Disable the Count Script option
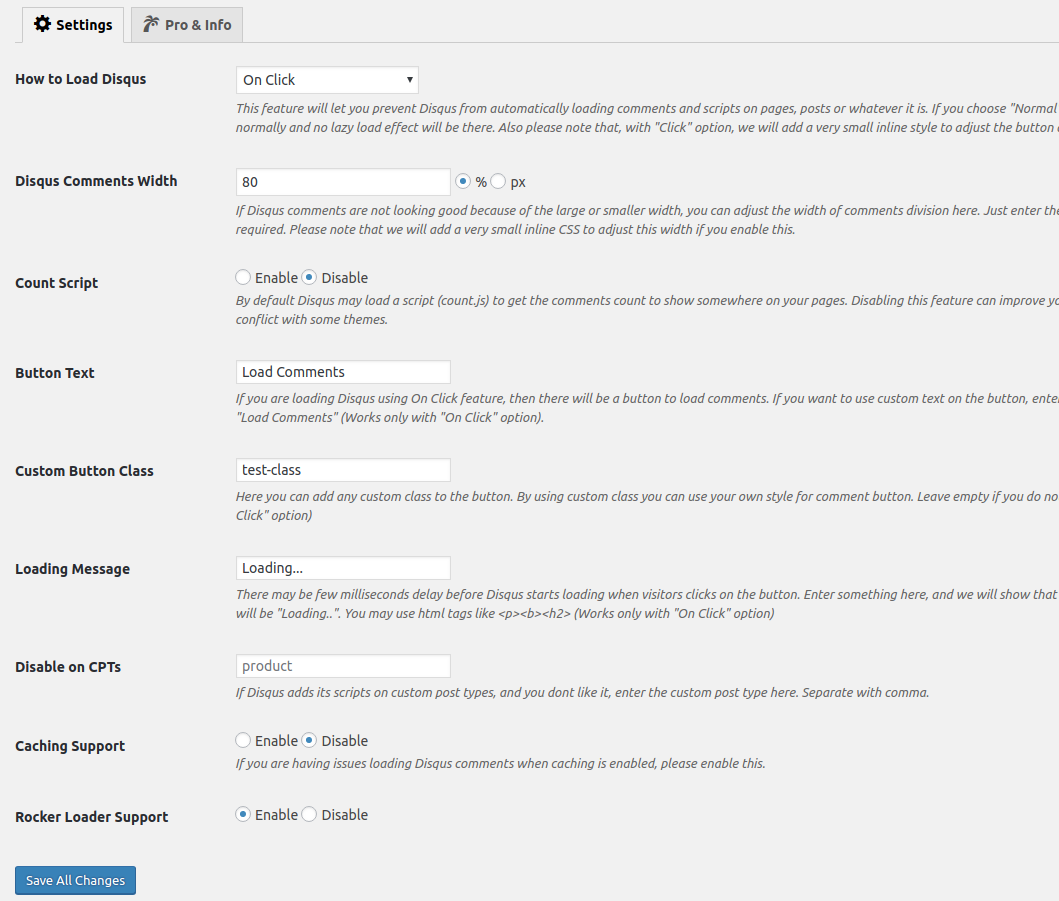Viewport: 1059px width, 901px height. (x=310, y=278)
